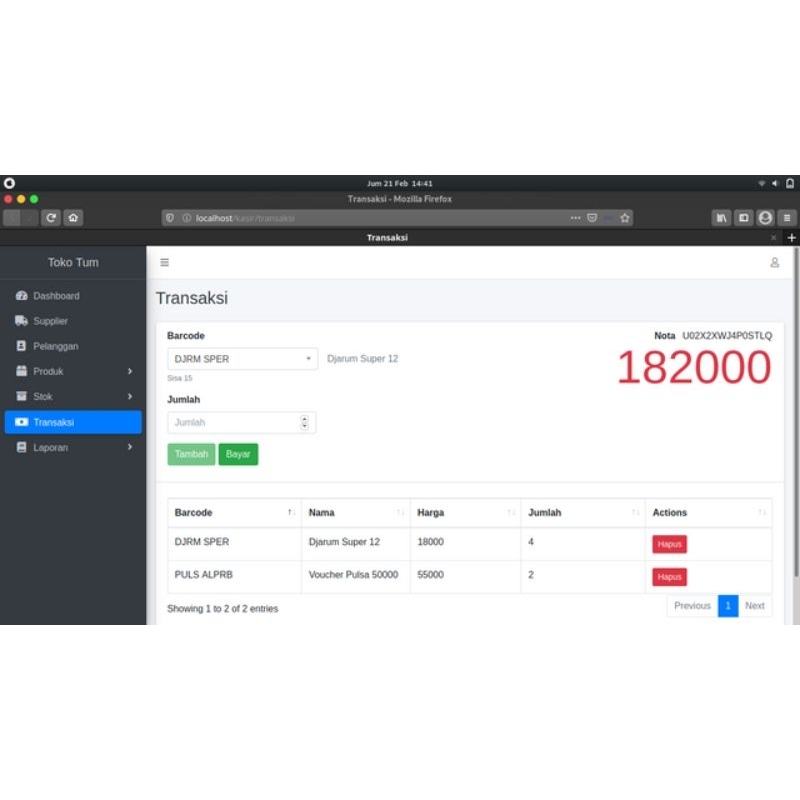Toggle the sidebar with the hamburger icon
Image resolution: width=800 pixels, height=800 pixels.
pyautogui.click(x=164, y=262)
